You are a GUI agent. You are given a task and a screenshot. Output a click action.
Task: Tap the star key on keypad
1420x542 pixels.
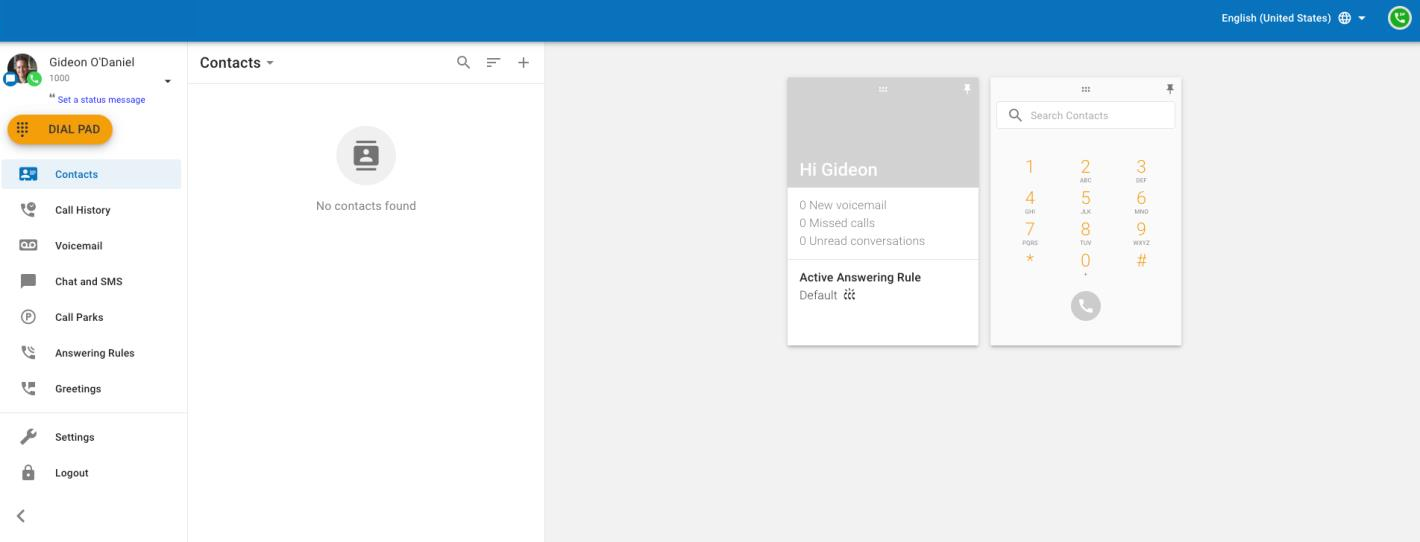pos(1030,261)
